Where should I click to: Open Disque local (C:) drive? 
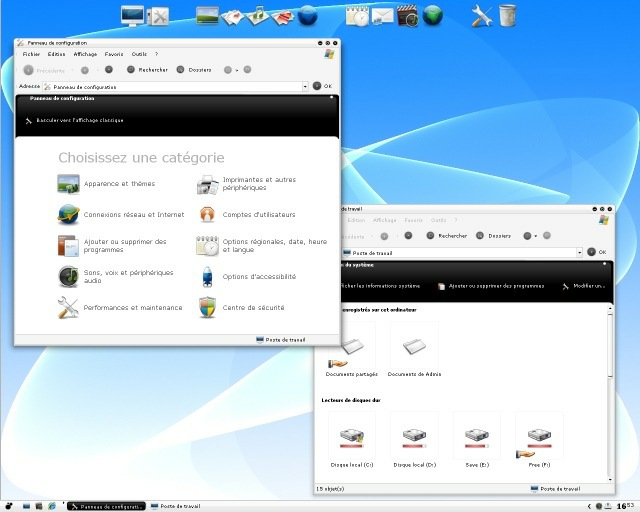point(352,440)
